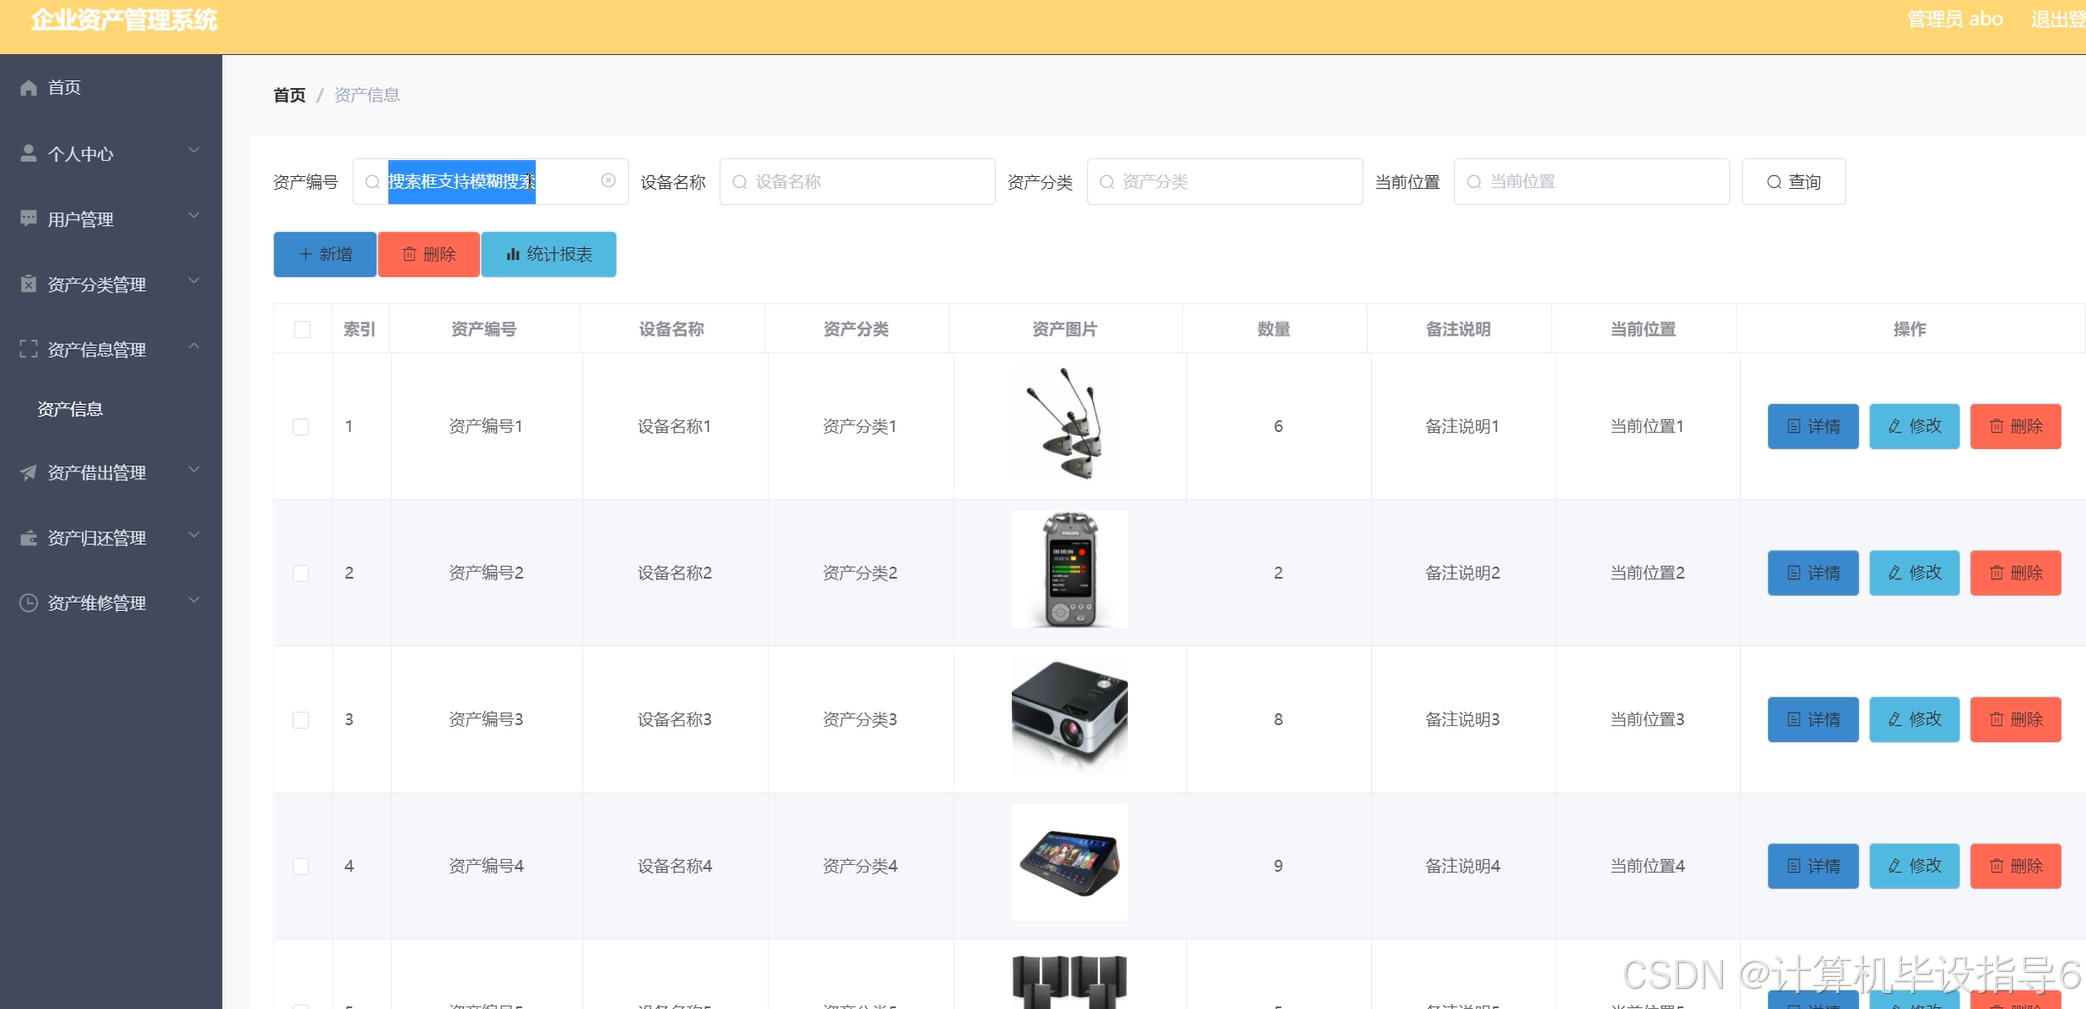Expand the 个人中心 menu arrow
The height and width of the screenshot is (1009, 2086).
tap(194, 151)
